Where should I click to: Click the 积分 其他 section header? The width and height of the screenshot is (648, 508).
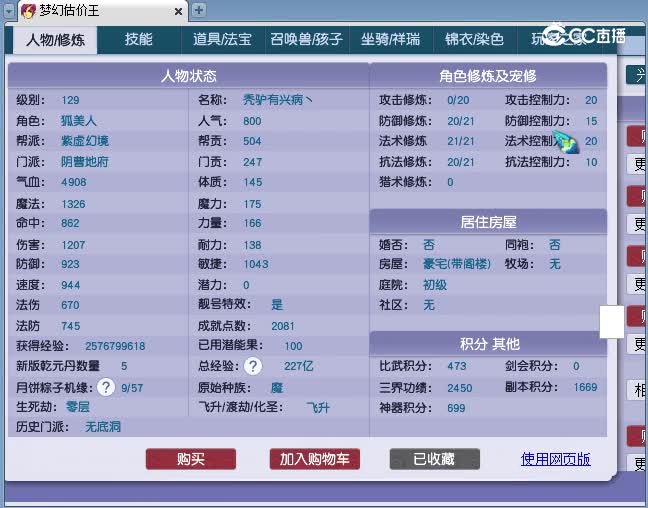tap(490, 344)
